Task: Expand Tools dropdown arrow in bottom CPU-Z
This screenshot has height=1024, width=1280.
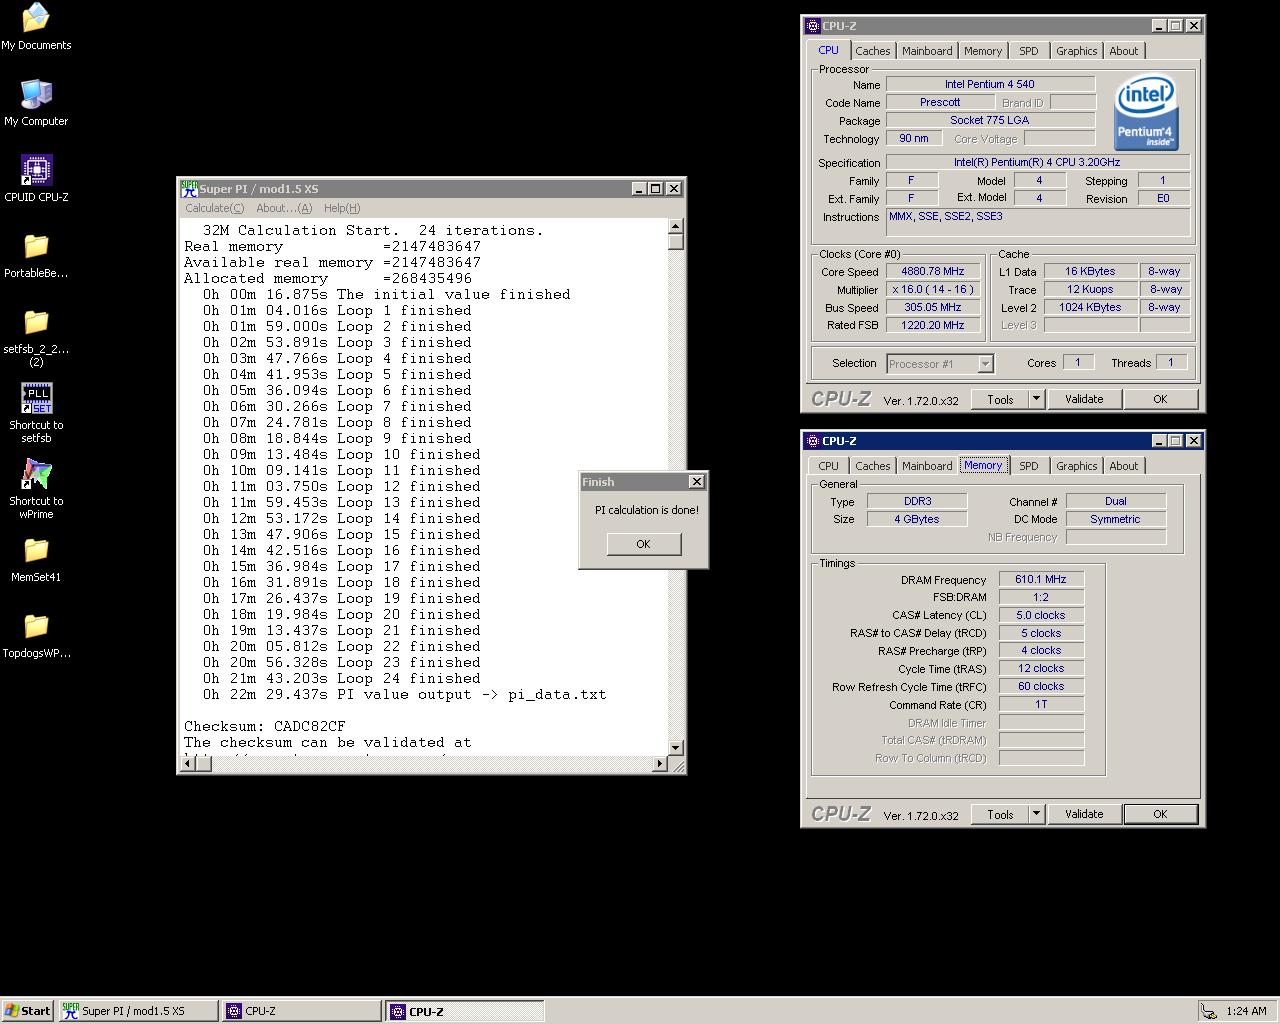Action: click(x=1036, y=814)
